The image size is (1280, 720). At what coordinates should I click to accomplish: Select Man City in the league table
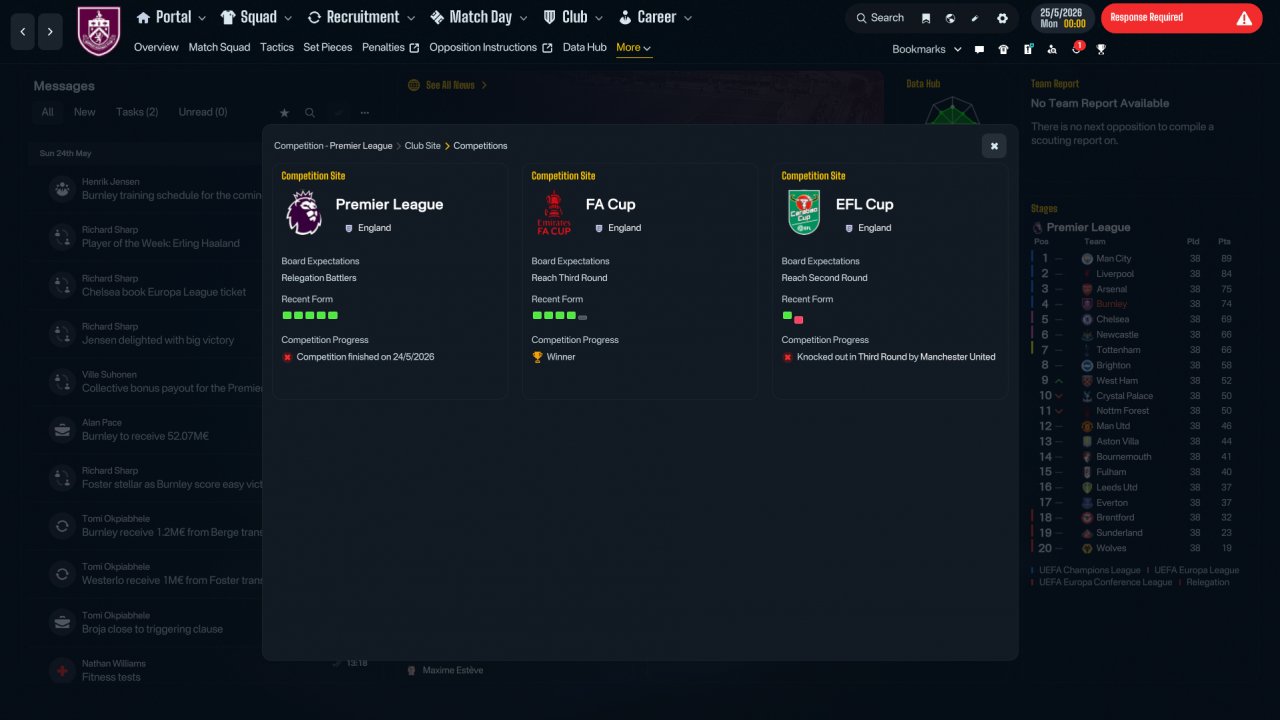1114,259
